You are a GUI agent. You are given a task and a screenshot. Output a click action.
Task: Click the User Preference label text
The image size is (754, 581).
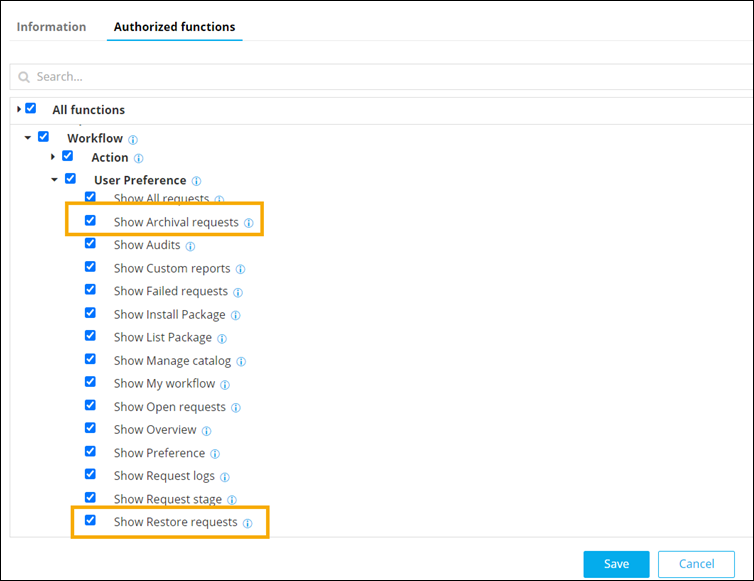140,180
